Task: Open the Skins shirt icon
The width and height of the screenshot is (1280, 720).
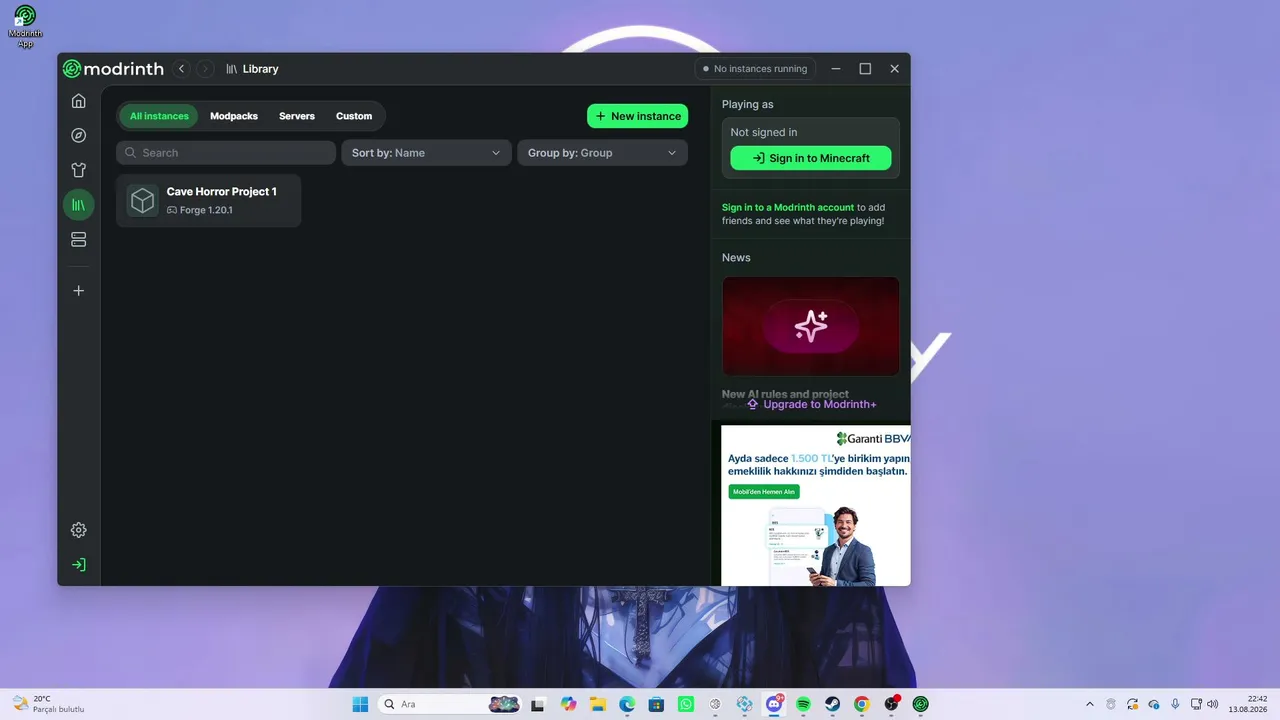Action: coord(79,170)
